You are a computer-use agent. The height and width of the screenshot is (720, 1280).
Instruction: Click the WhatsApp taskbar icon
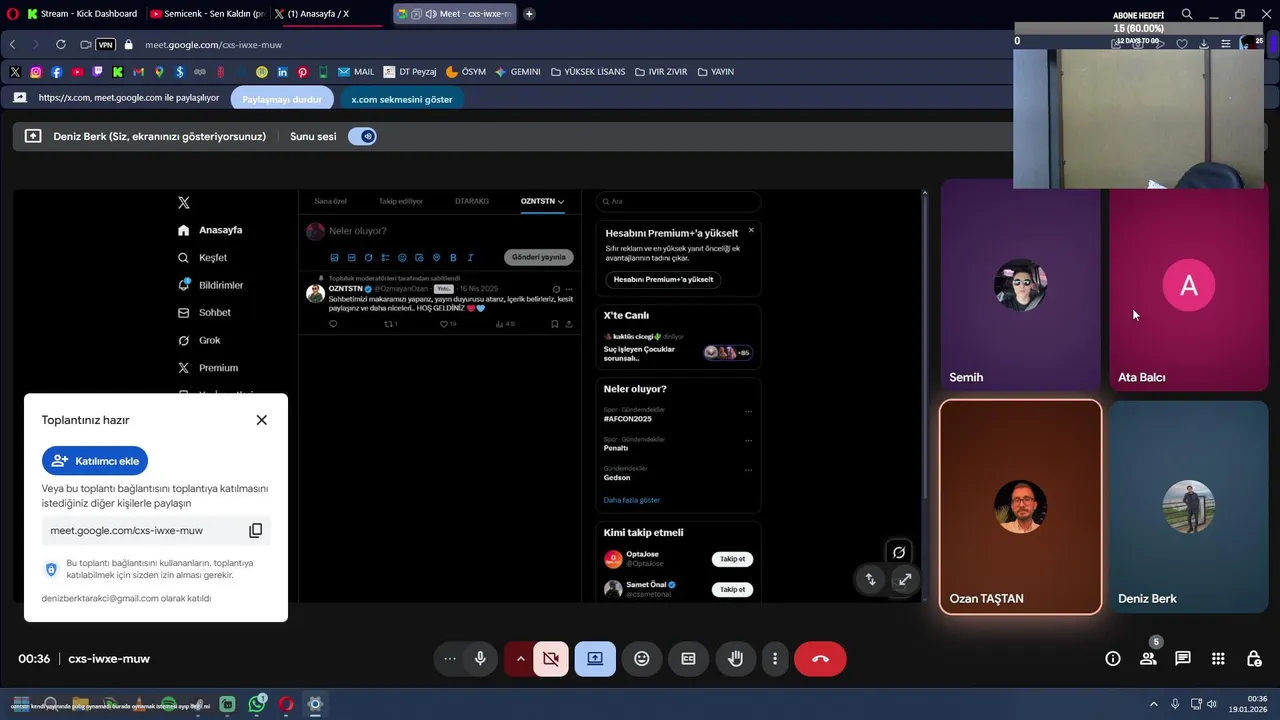[257, 704]
